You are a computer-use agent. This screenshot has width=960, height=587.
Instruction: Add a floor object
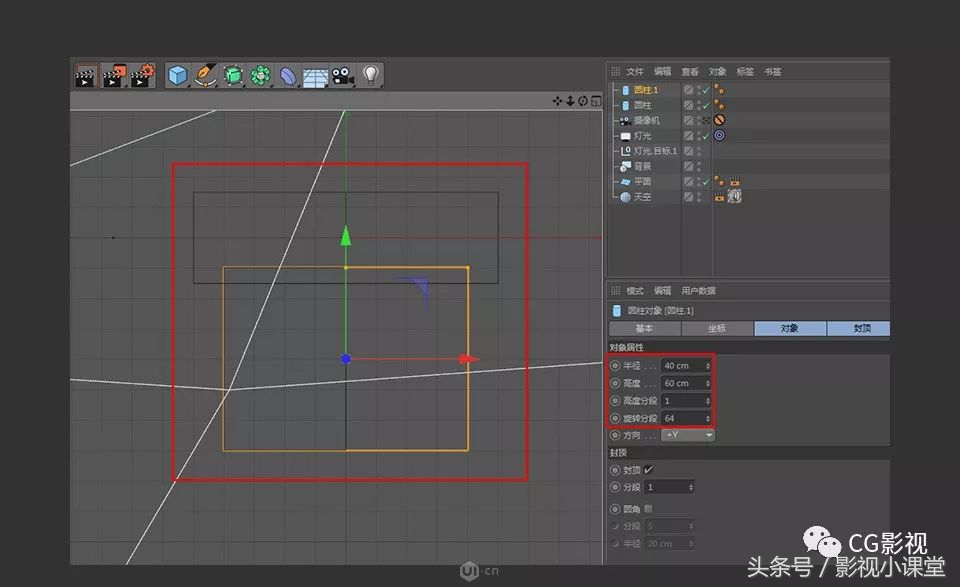pos(314,75)
